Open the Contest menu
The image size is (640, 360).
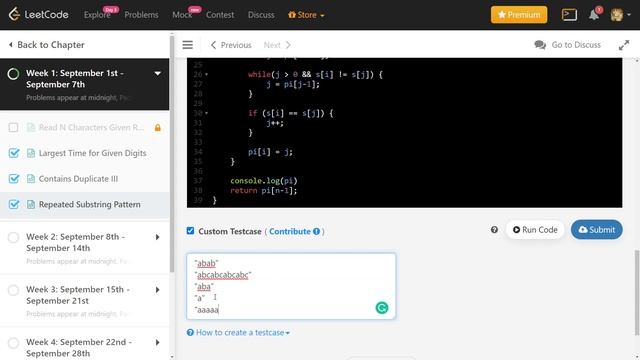click(x=220, y=15)
